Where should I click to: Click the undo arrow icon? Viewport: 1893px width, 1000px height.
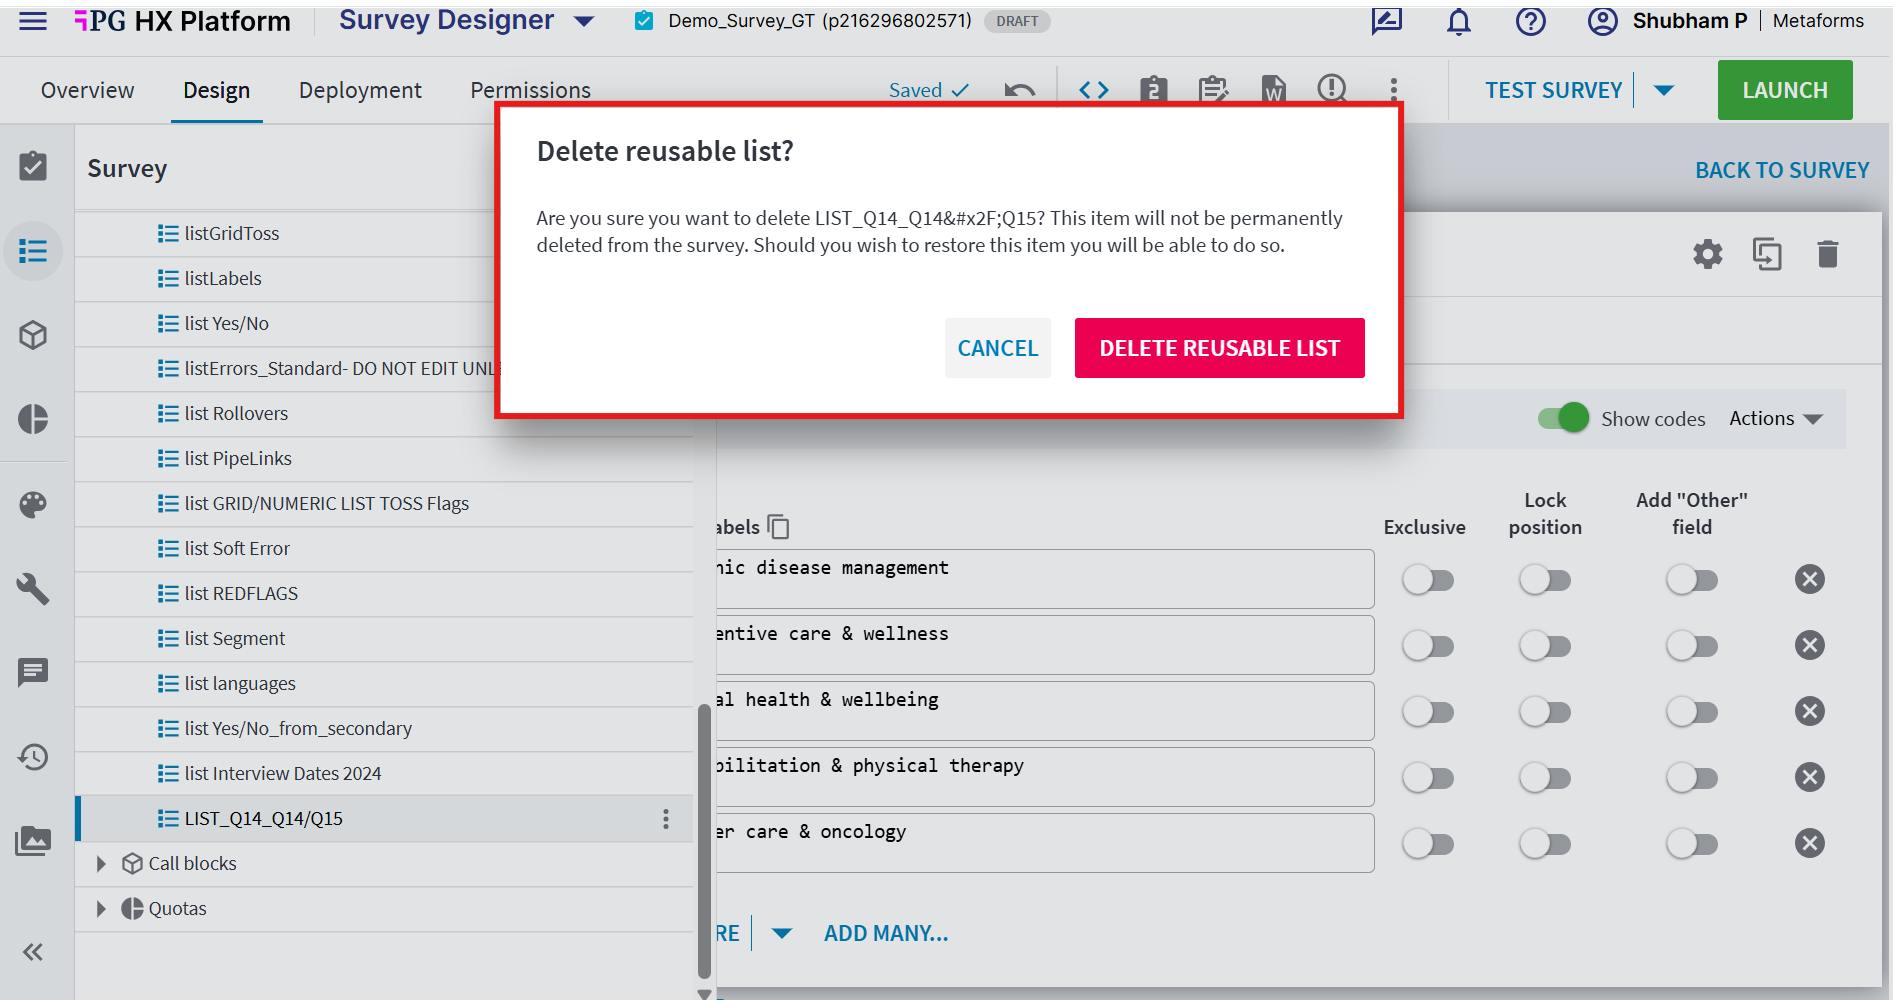(1019, 91)
